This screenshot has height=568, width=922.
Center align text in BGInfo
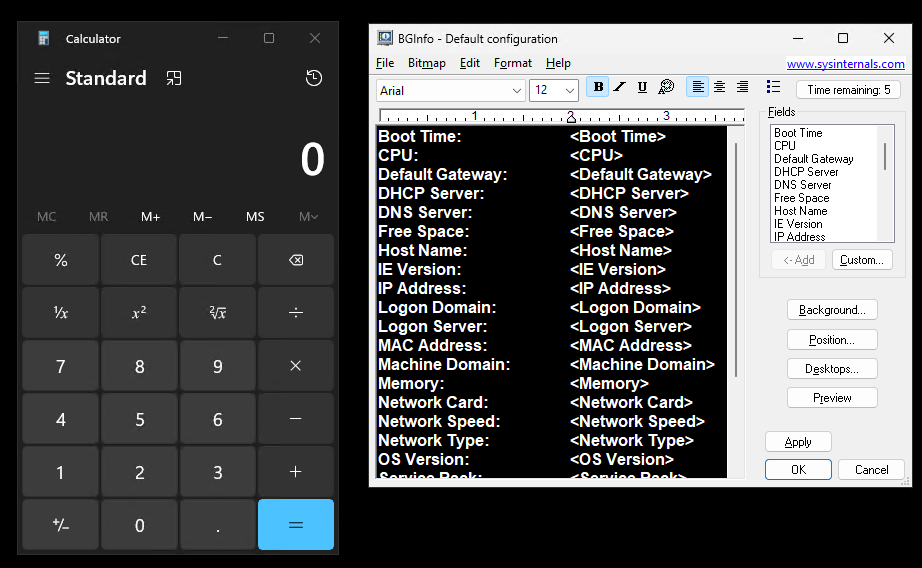point(719,87)
